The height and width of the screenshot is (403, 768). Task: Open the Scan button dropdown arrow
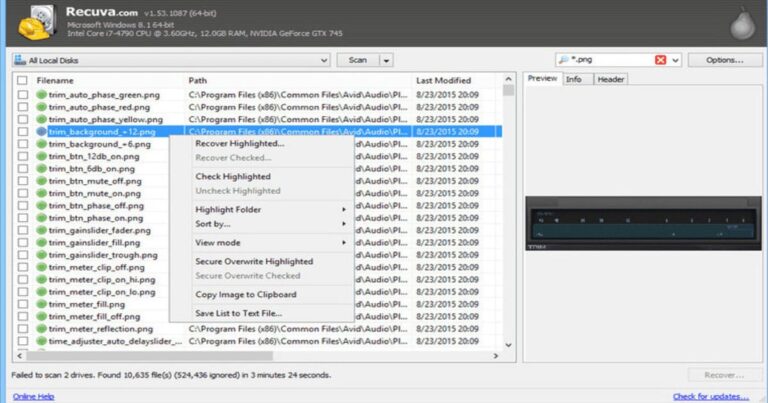coord(386,60)
